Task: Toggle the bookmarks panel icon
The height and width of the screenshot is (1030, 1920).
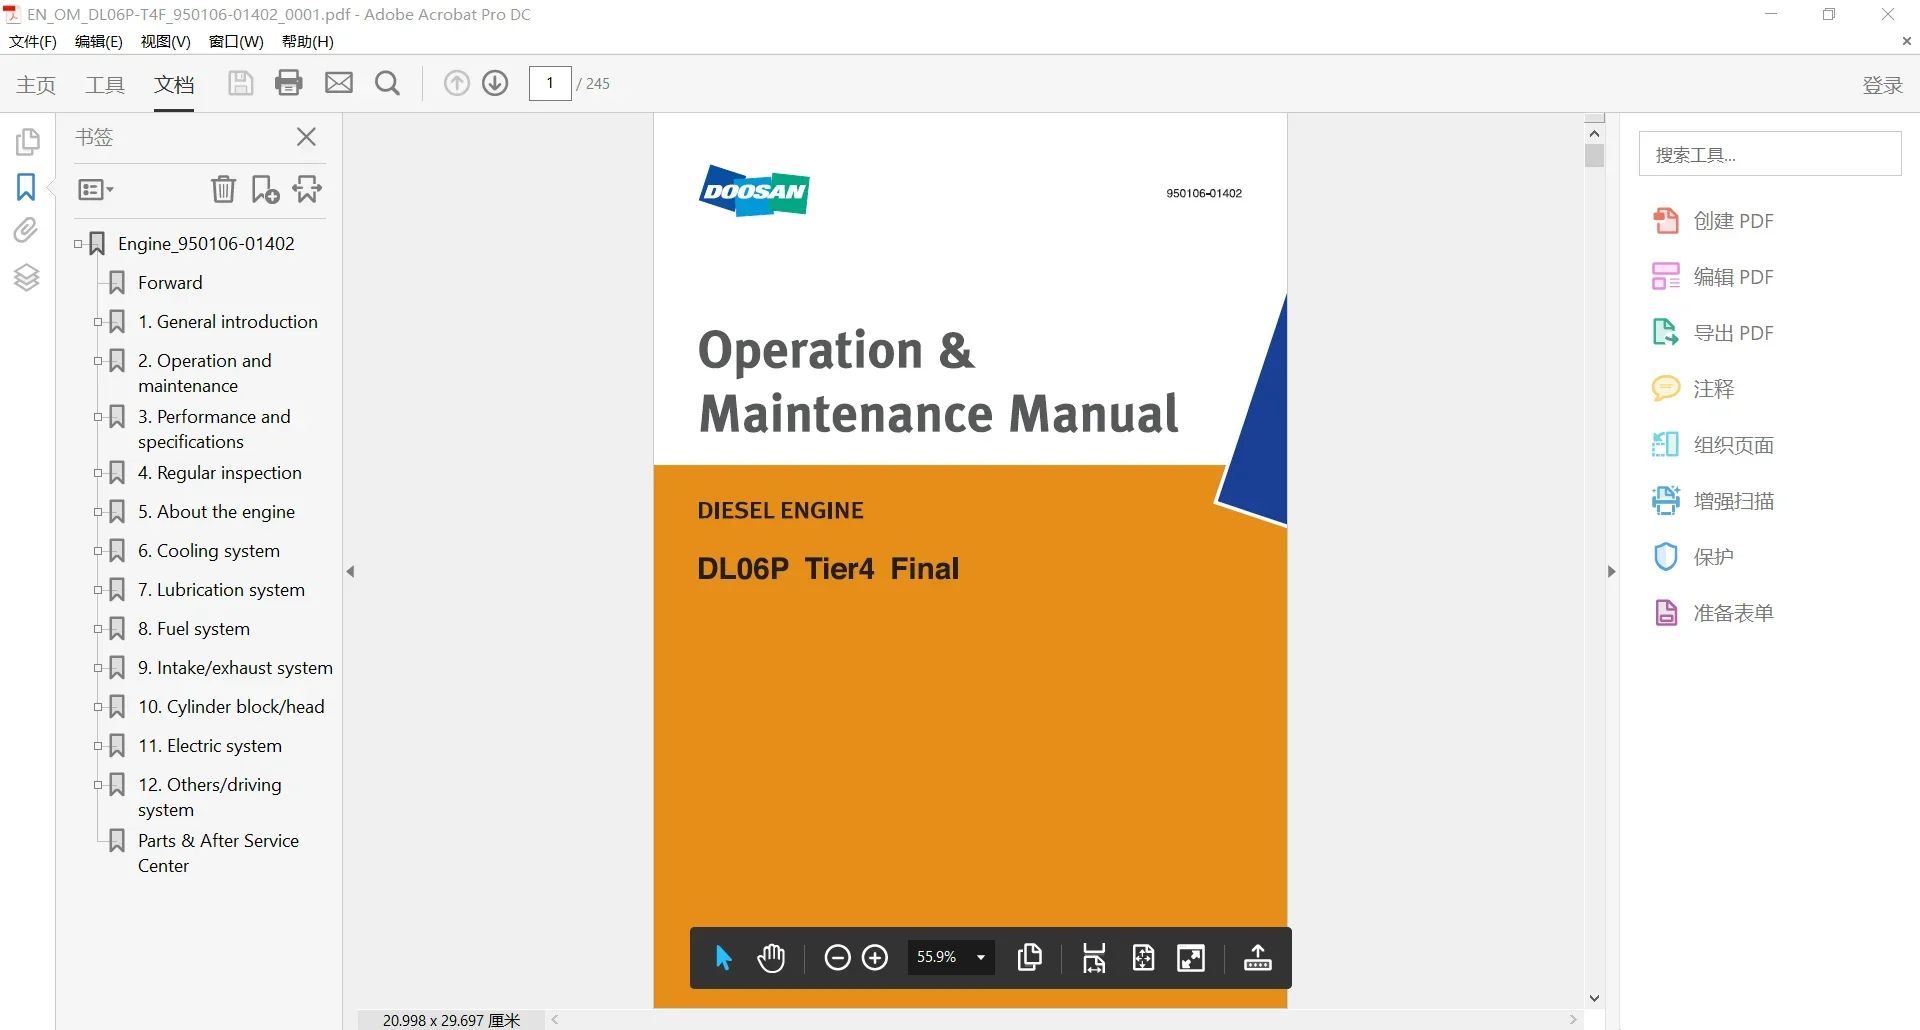Action: click(x=26, y=187)
